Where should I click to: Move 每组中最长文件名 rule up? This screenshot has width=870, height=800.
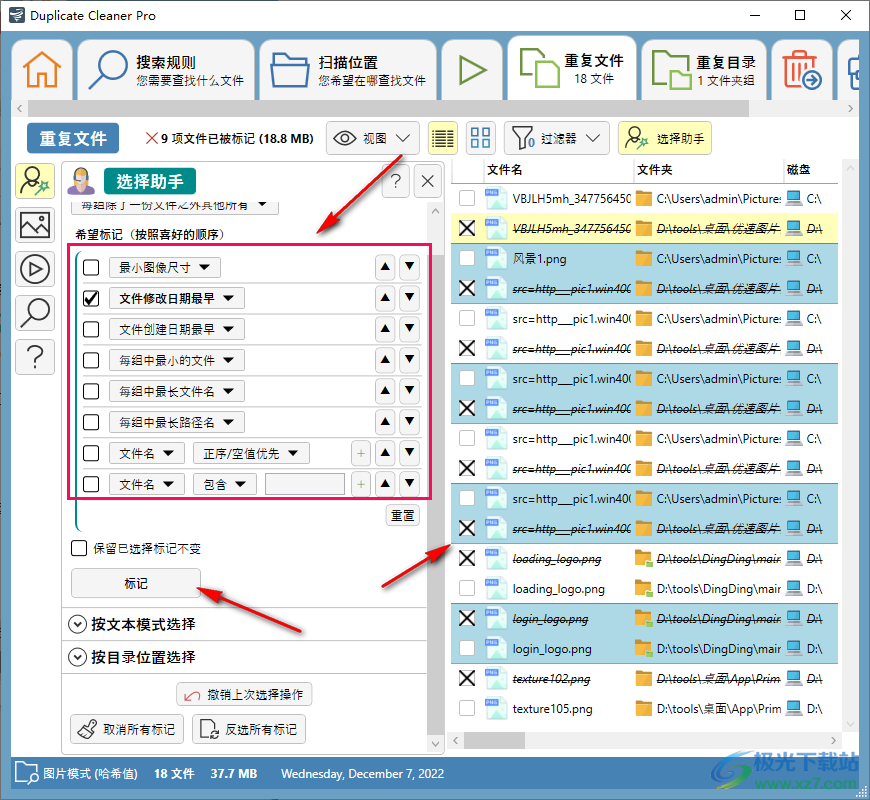pos(385,391)
